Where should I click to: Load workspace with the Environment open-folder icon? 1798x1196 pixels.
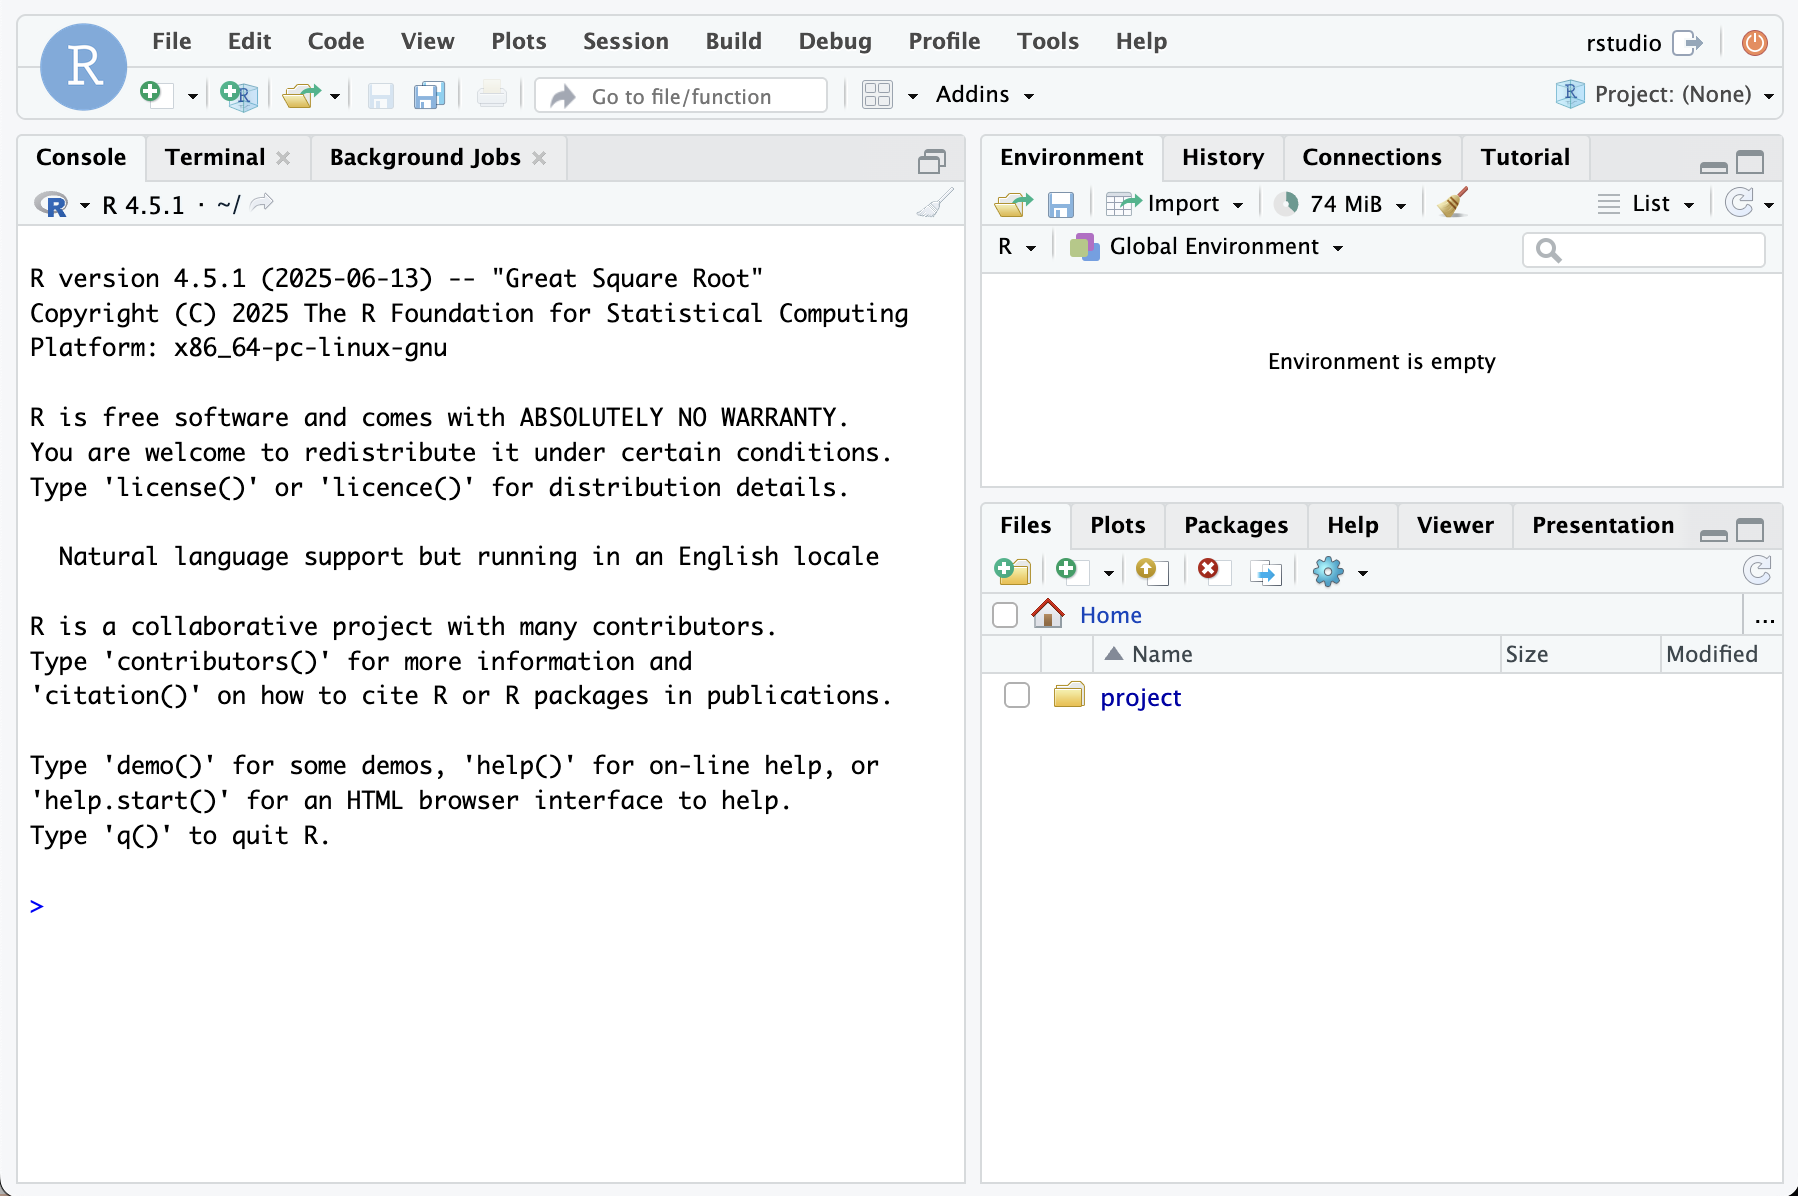tap(1013, 204)
